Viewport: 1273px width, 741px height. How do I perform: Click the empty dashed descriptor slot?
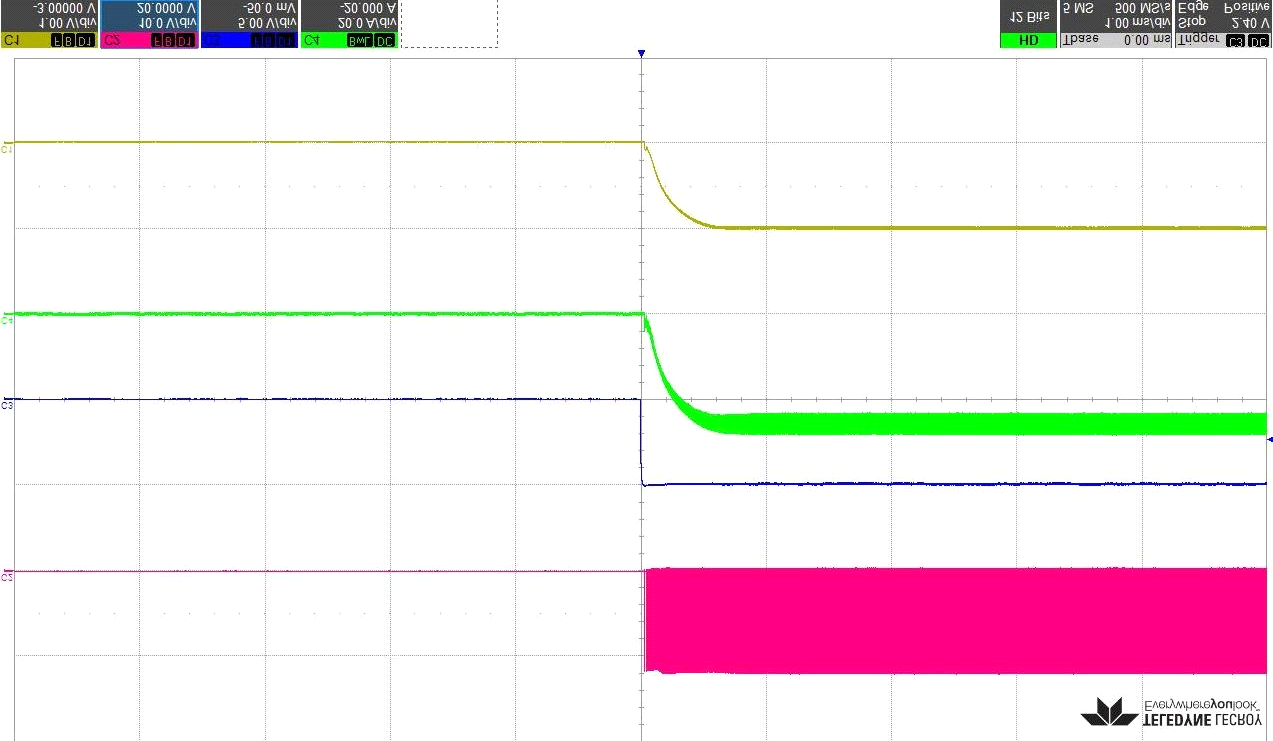[x=448, y=24]
